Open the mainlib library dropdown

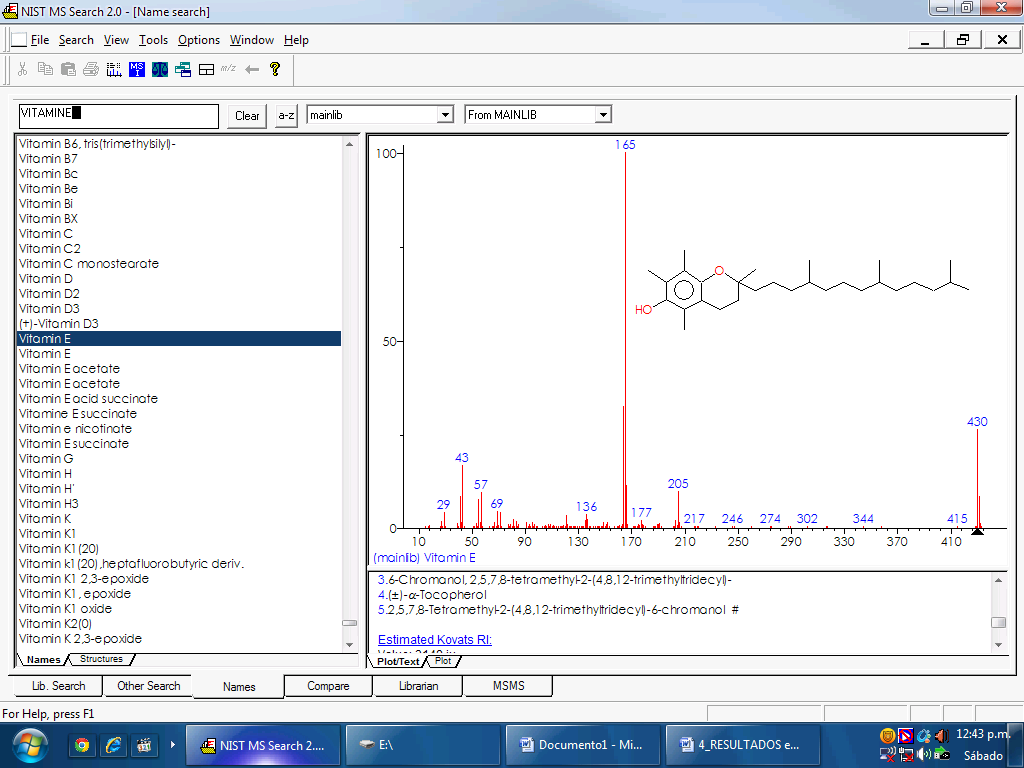click(445, 115)
